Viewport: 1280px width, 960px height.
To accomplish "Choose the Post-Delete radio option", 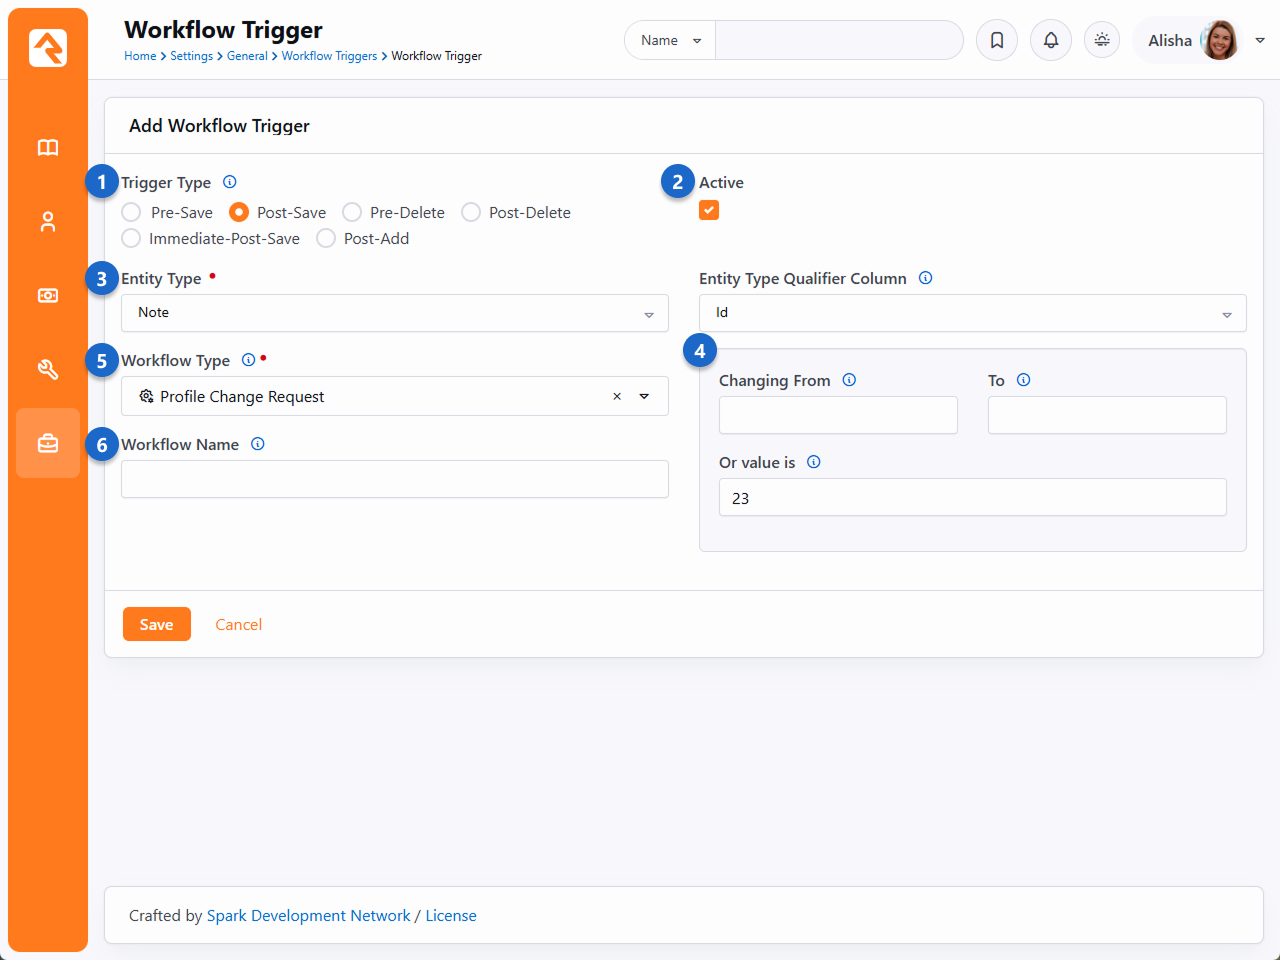I will coord(471,213).
